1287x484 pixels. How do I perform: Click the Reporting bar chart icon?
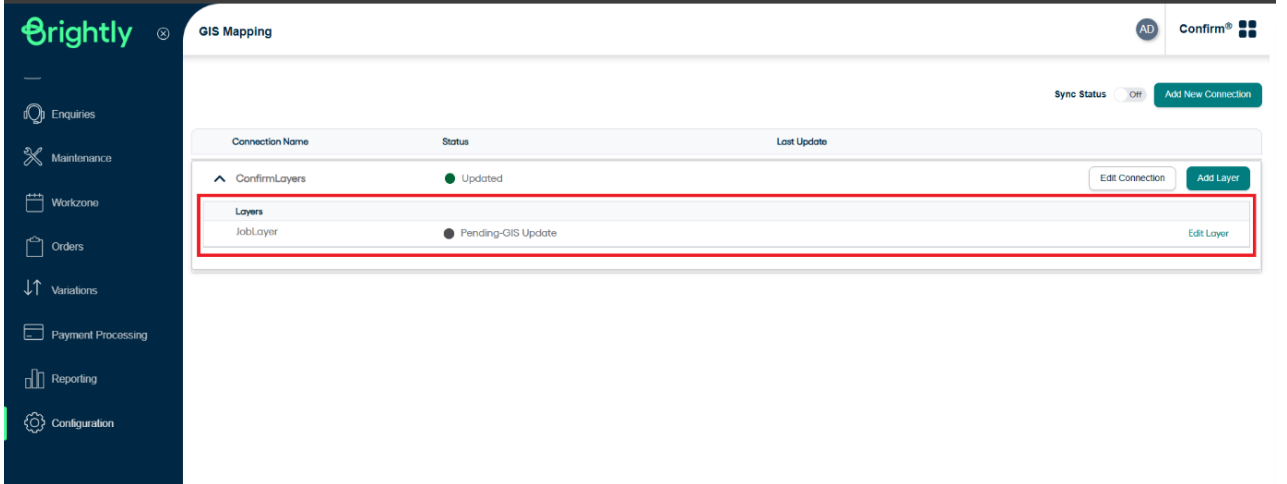[34, 379]
